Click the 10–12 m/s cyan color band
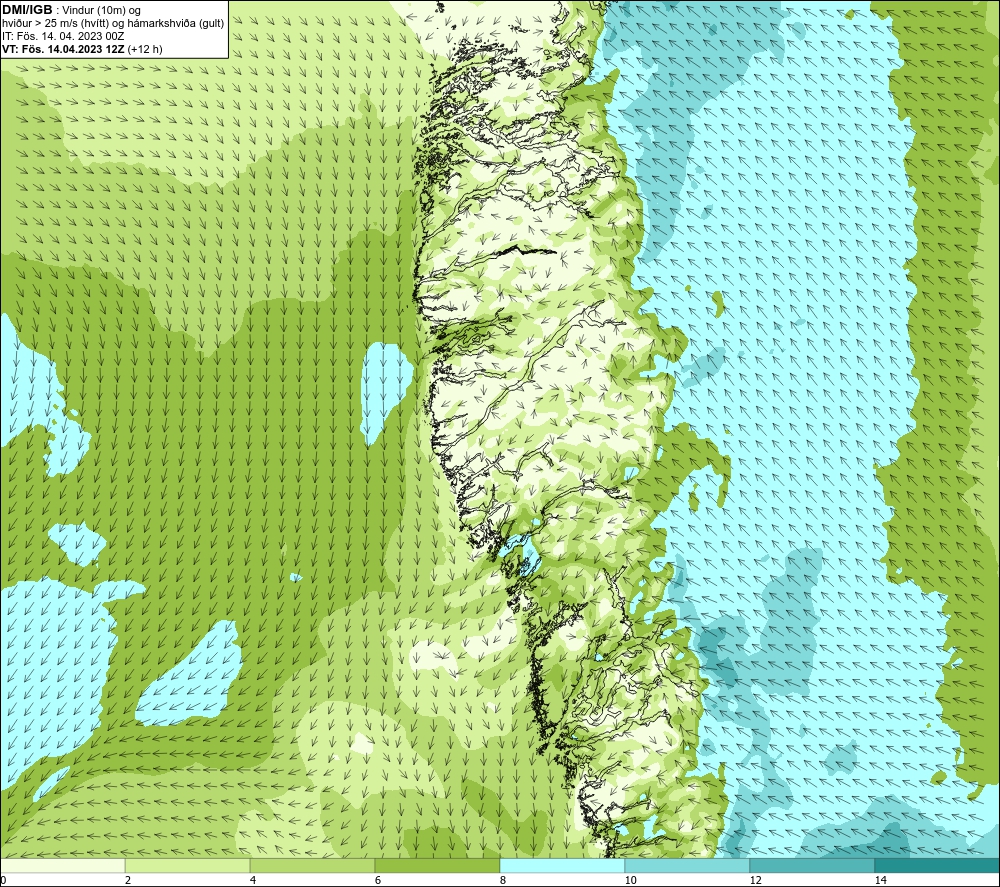 (687, 865)
